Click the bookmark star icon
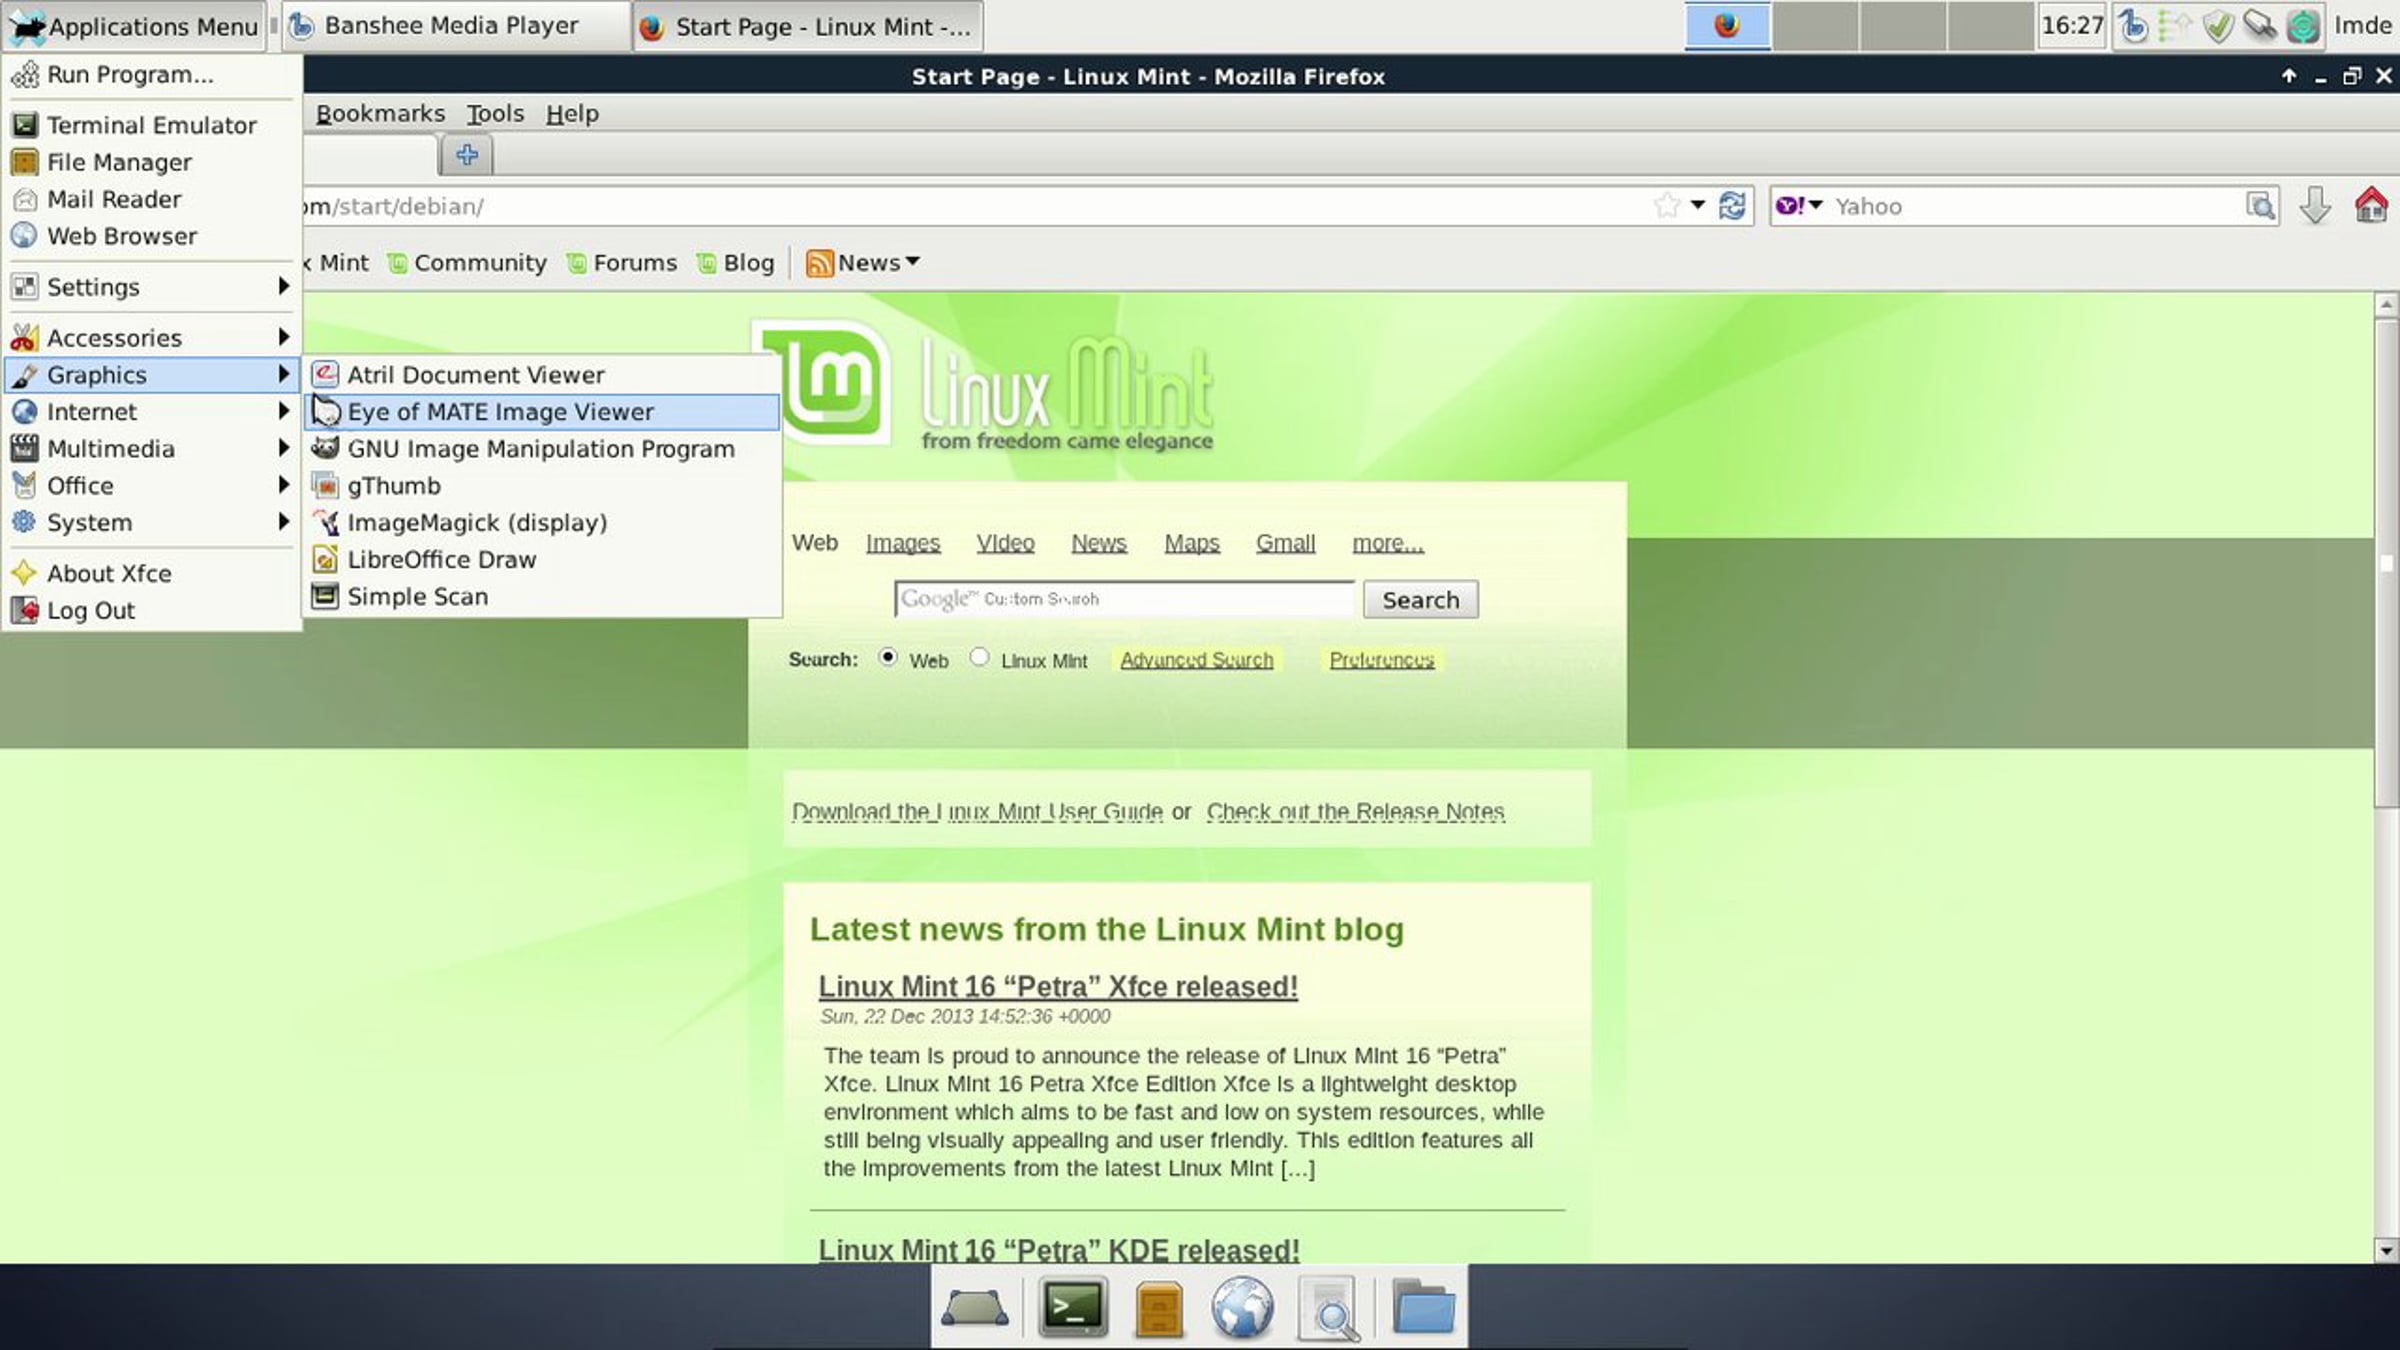Viewport: 2400px width, 1350px height. click(x=1666, y=206)
